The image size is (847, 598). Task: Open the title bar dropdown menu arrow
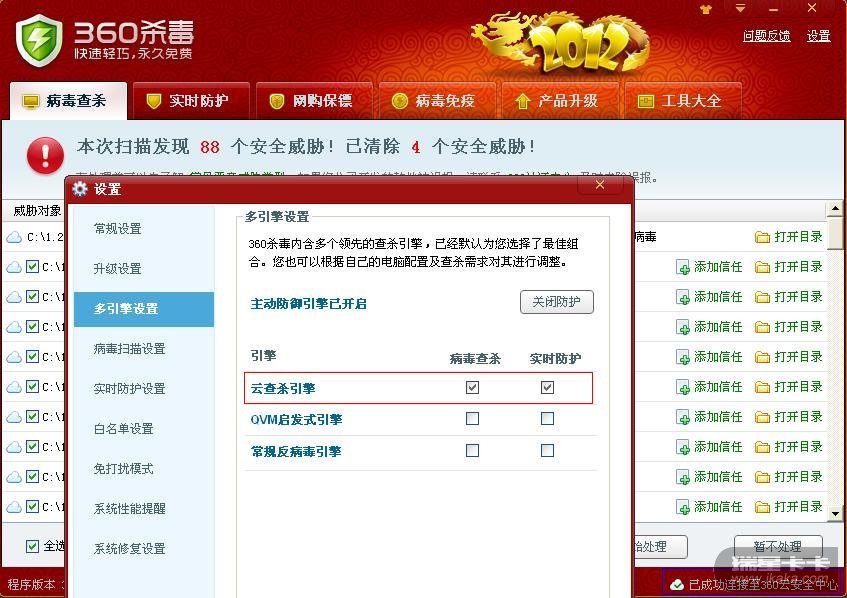tap(741, 8)
